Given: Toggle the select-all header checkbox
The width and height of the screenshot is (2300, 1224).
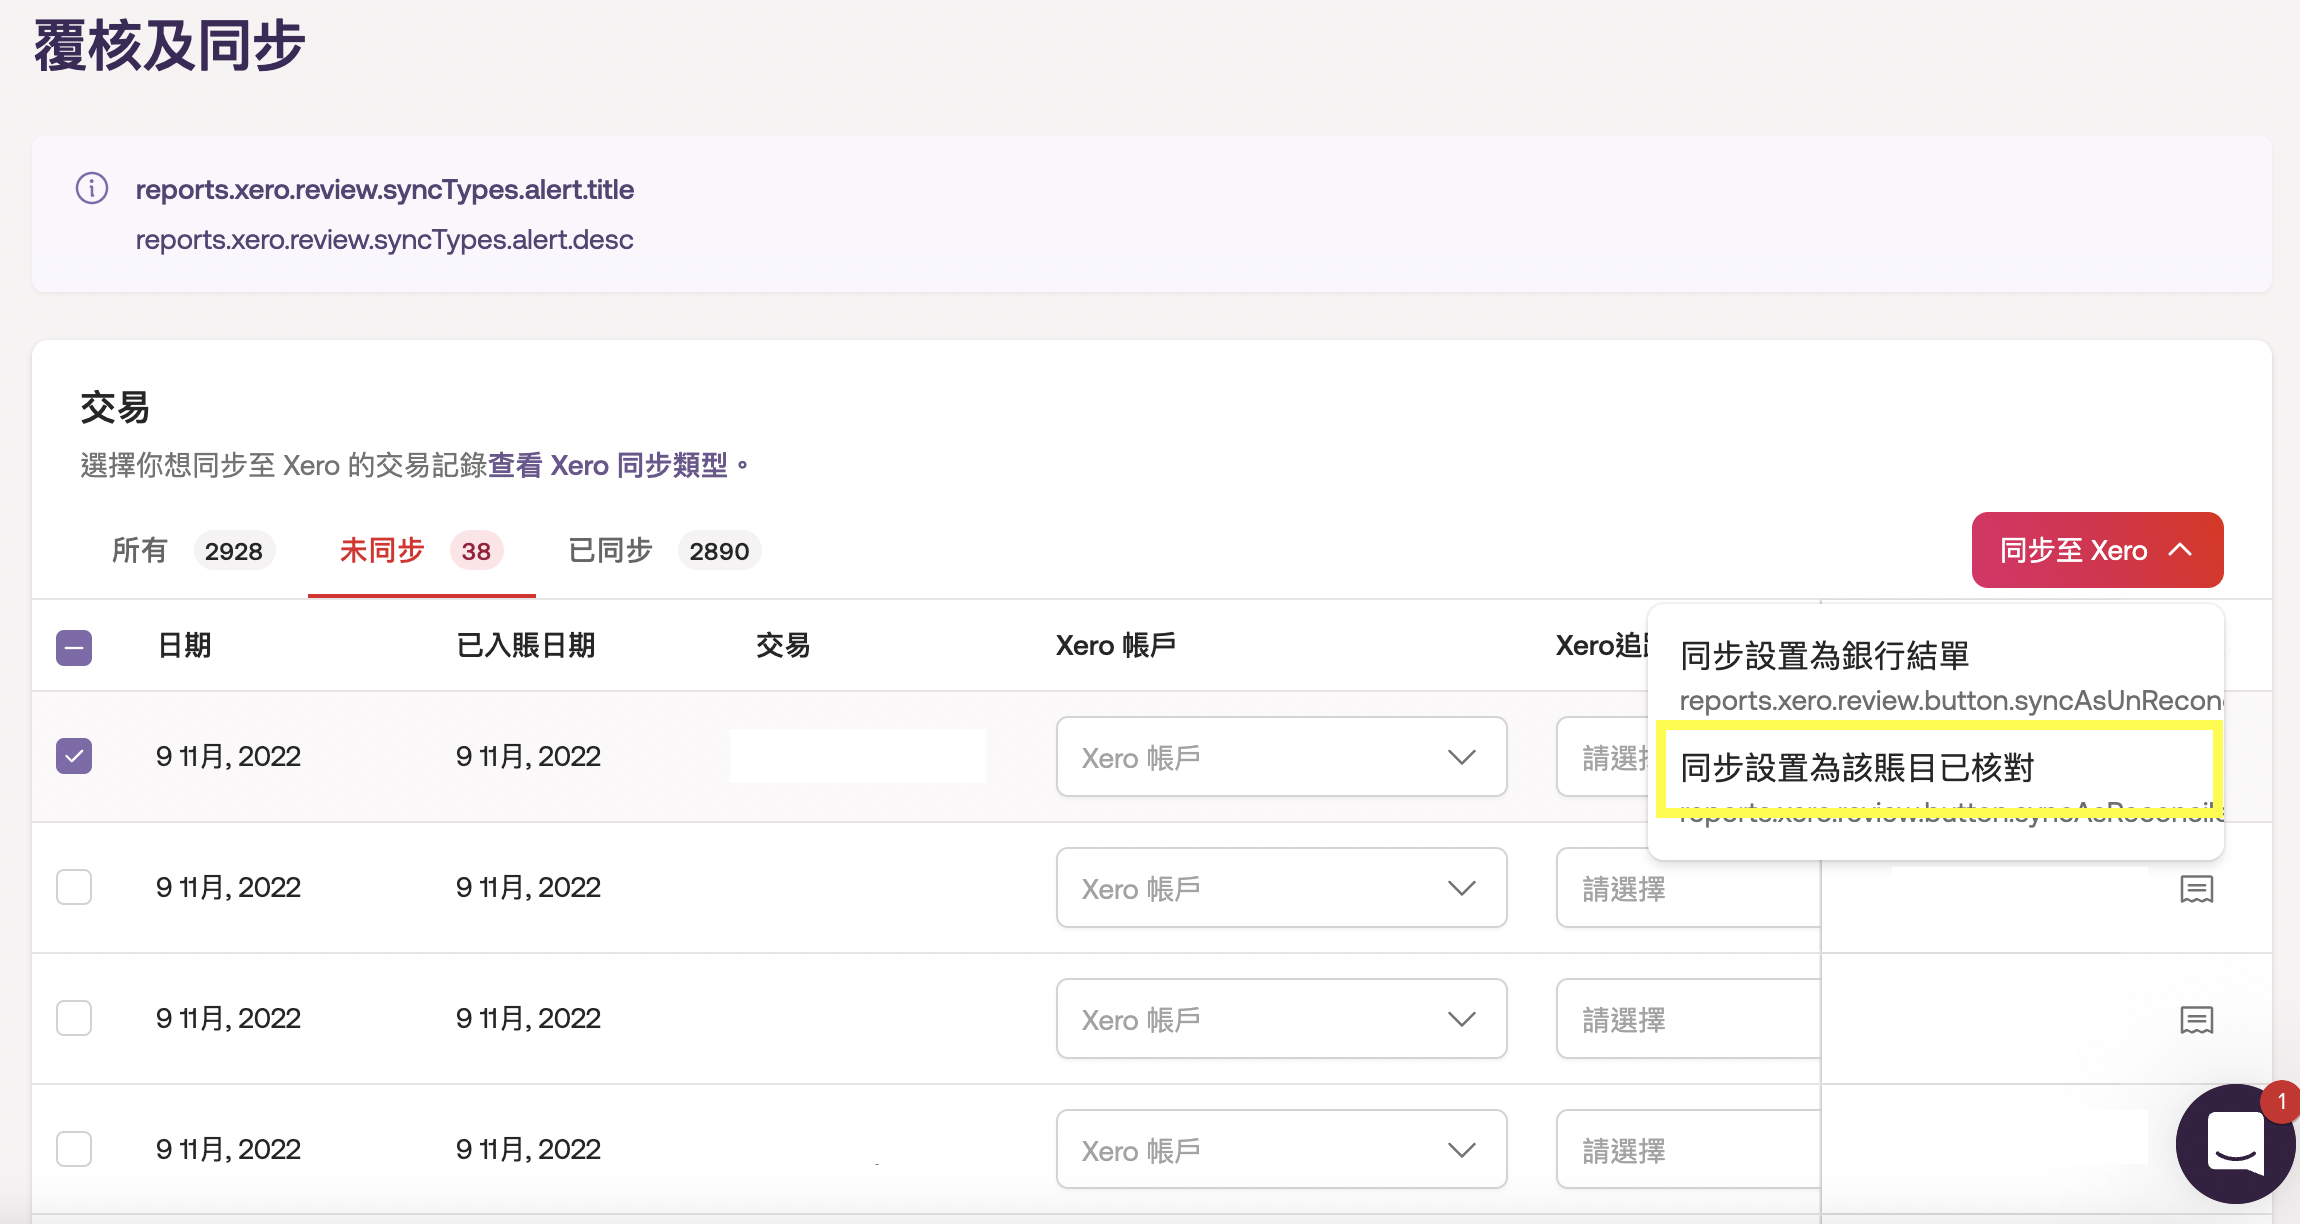Looking at the screenshot, I should click(74, 646).
